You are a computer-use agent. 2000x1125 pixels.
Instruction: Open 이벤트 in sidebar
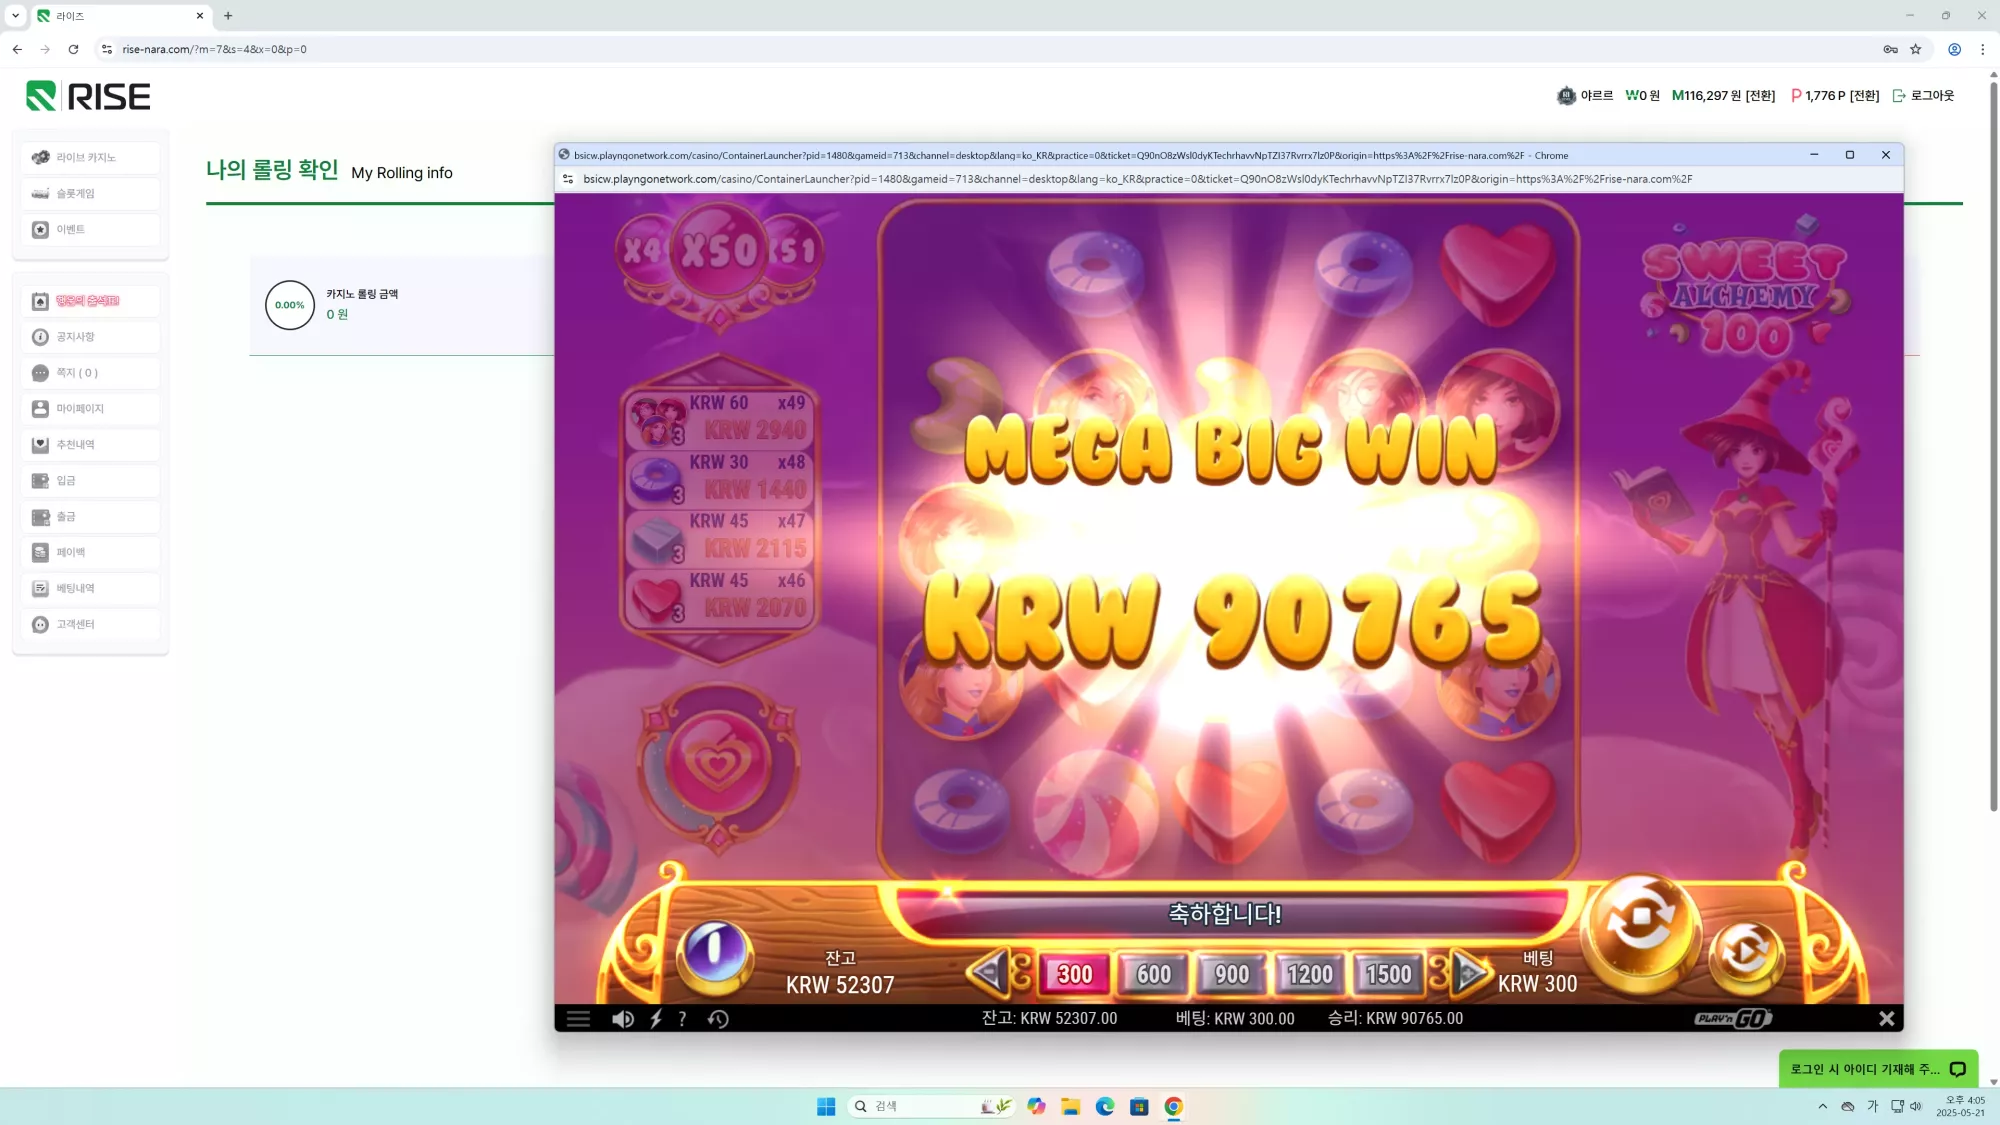[x=90, y=230]
